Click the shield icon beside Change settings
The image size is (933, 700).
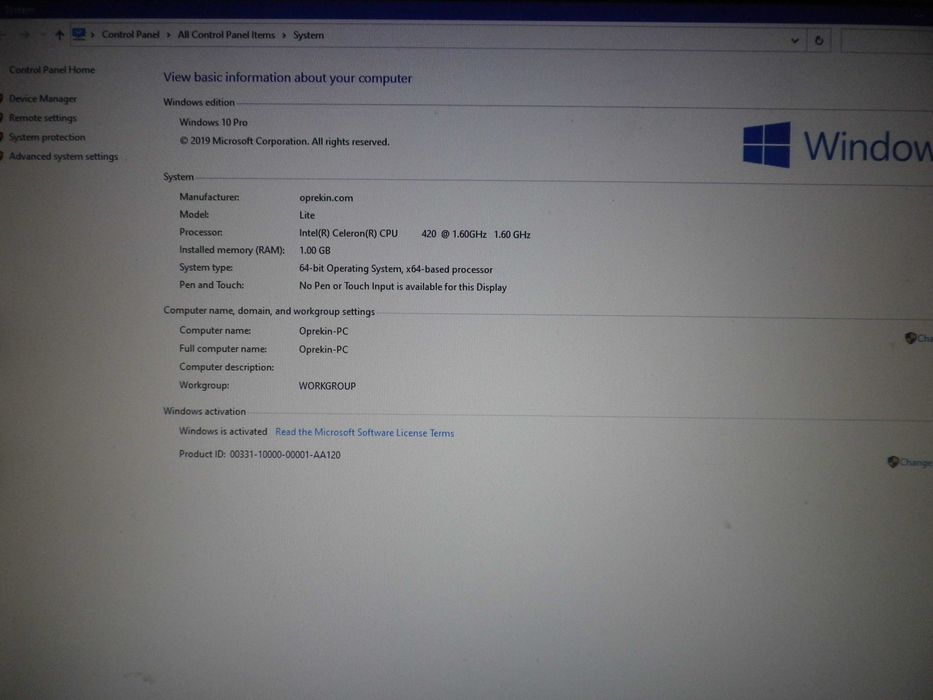[x=910, y=338]
